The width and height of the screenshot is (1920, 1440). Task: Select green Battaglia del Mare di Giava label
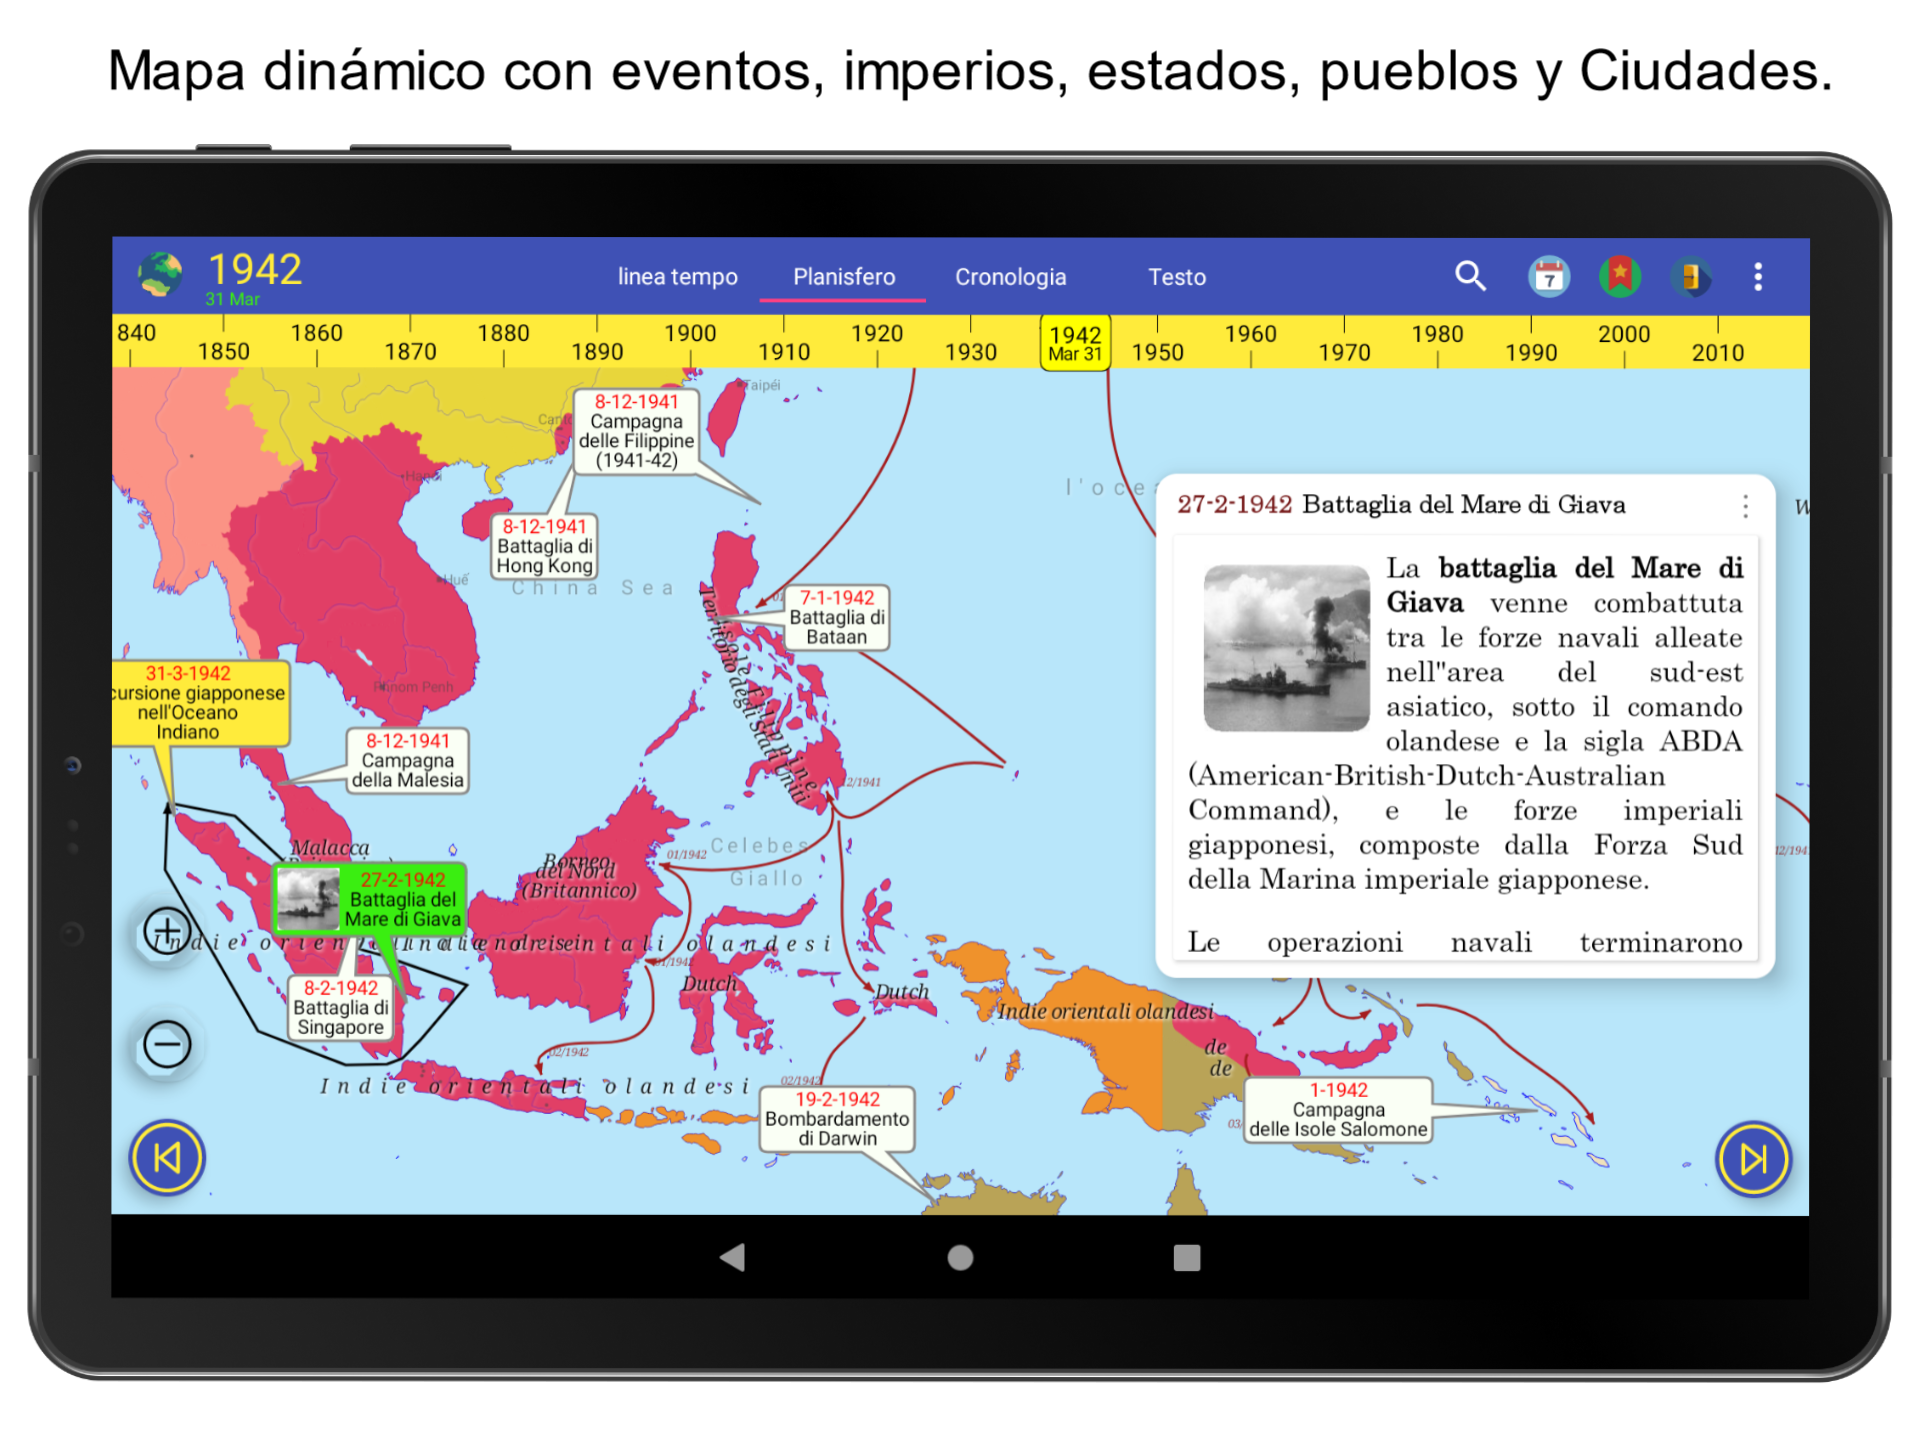370,899
